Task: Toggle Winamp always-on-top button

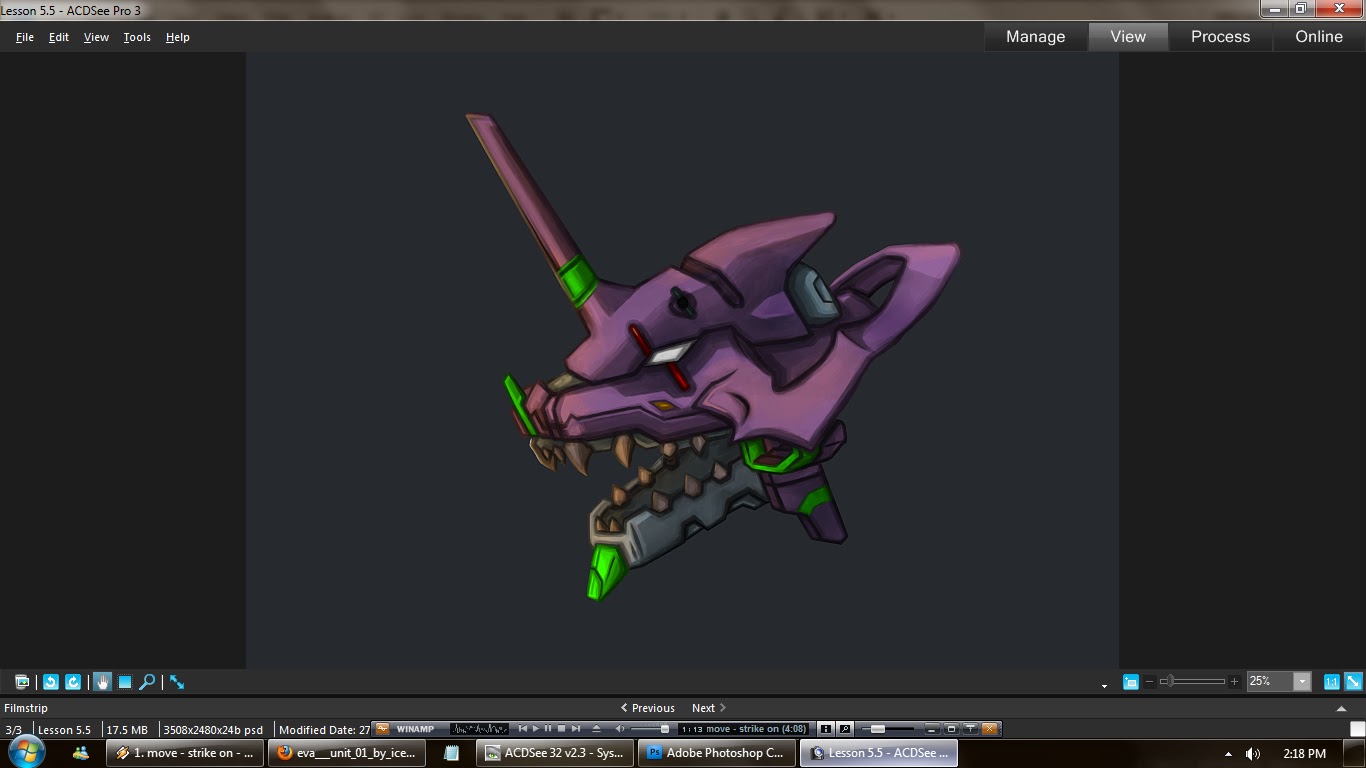Action: point(970,729)
